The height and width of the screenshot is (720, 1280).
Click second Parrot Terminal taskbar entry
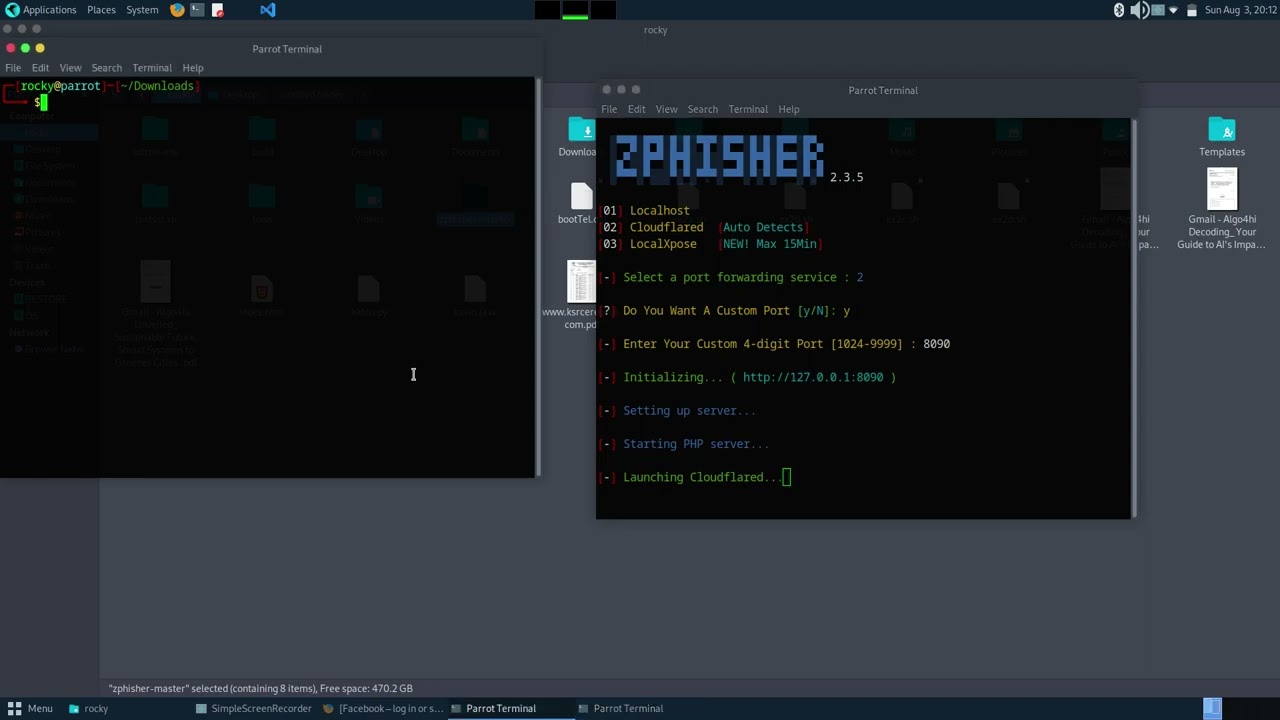tap(621, 708)
